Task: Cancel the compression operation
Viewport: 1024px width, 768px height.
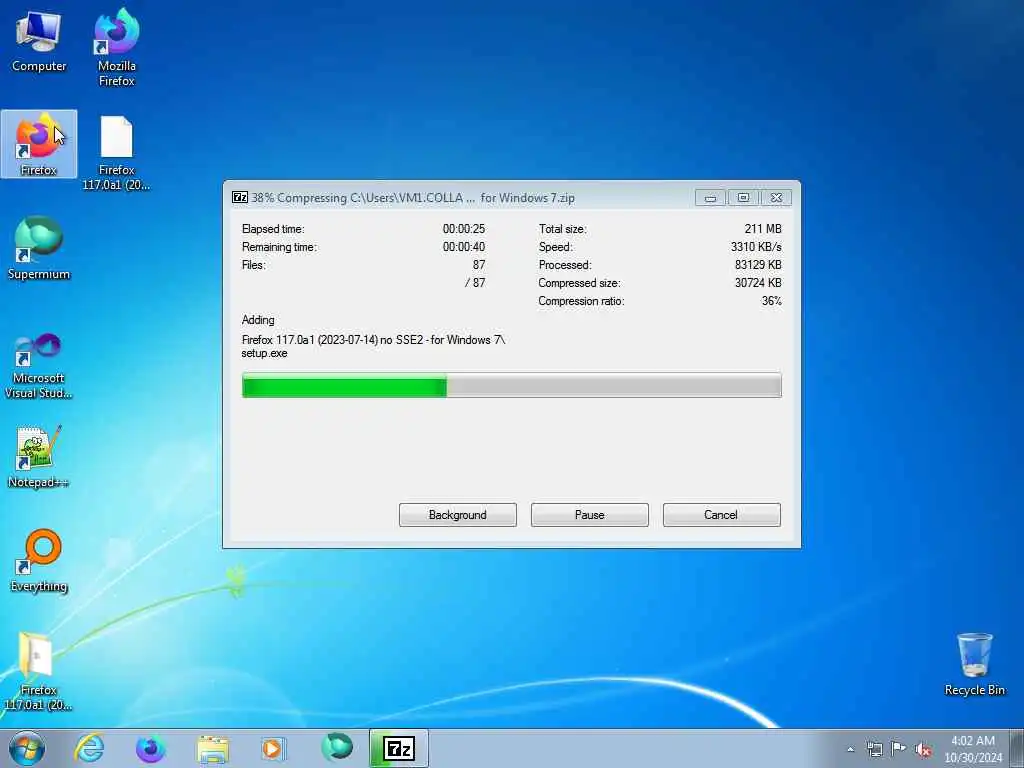Action: click(722, 515)
